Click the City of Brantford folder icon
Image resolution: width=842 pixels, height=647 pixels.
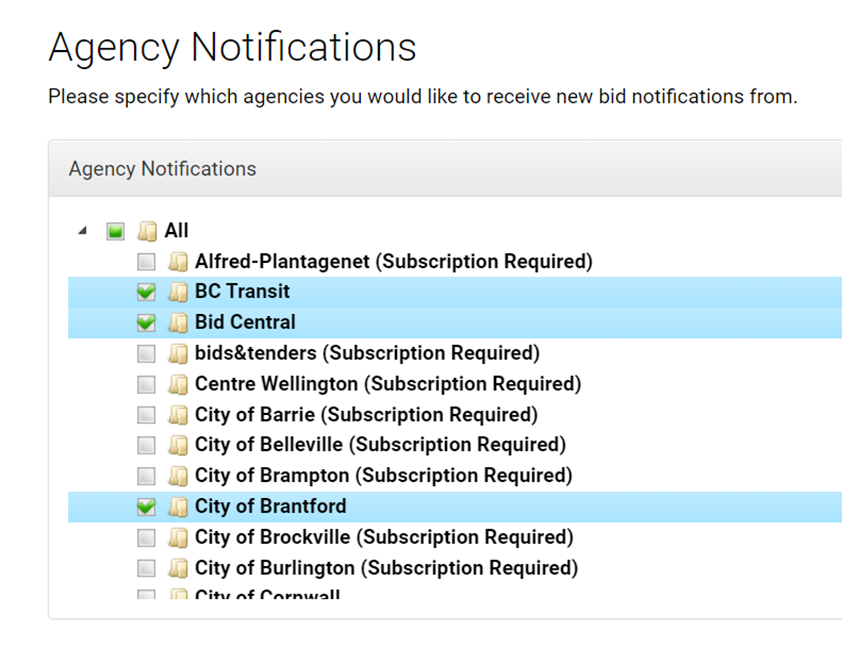[178, 506]
